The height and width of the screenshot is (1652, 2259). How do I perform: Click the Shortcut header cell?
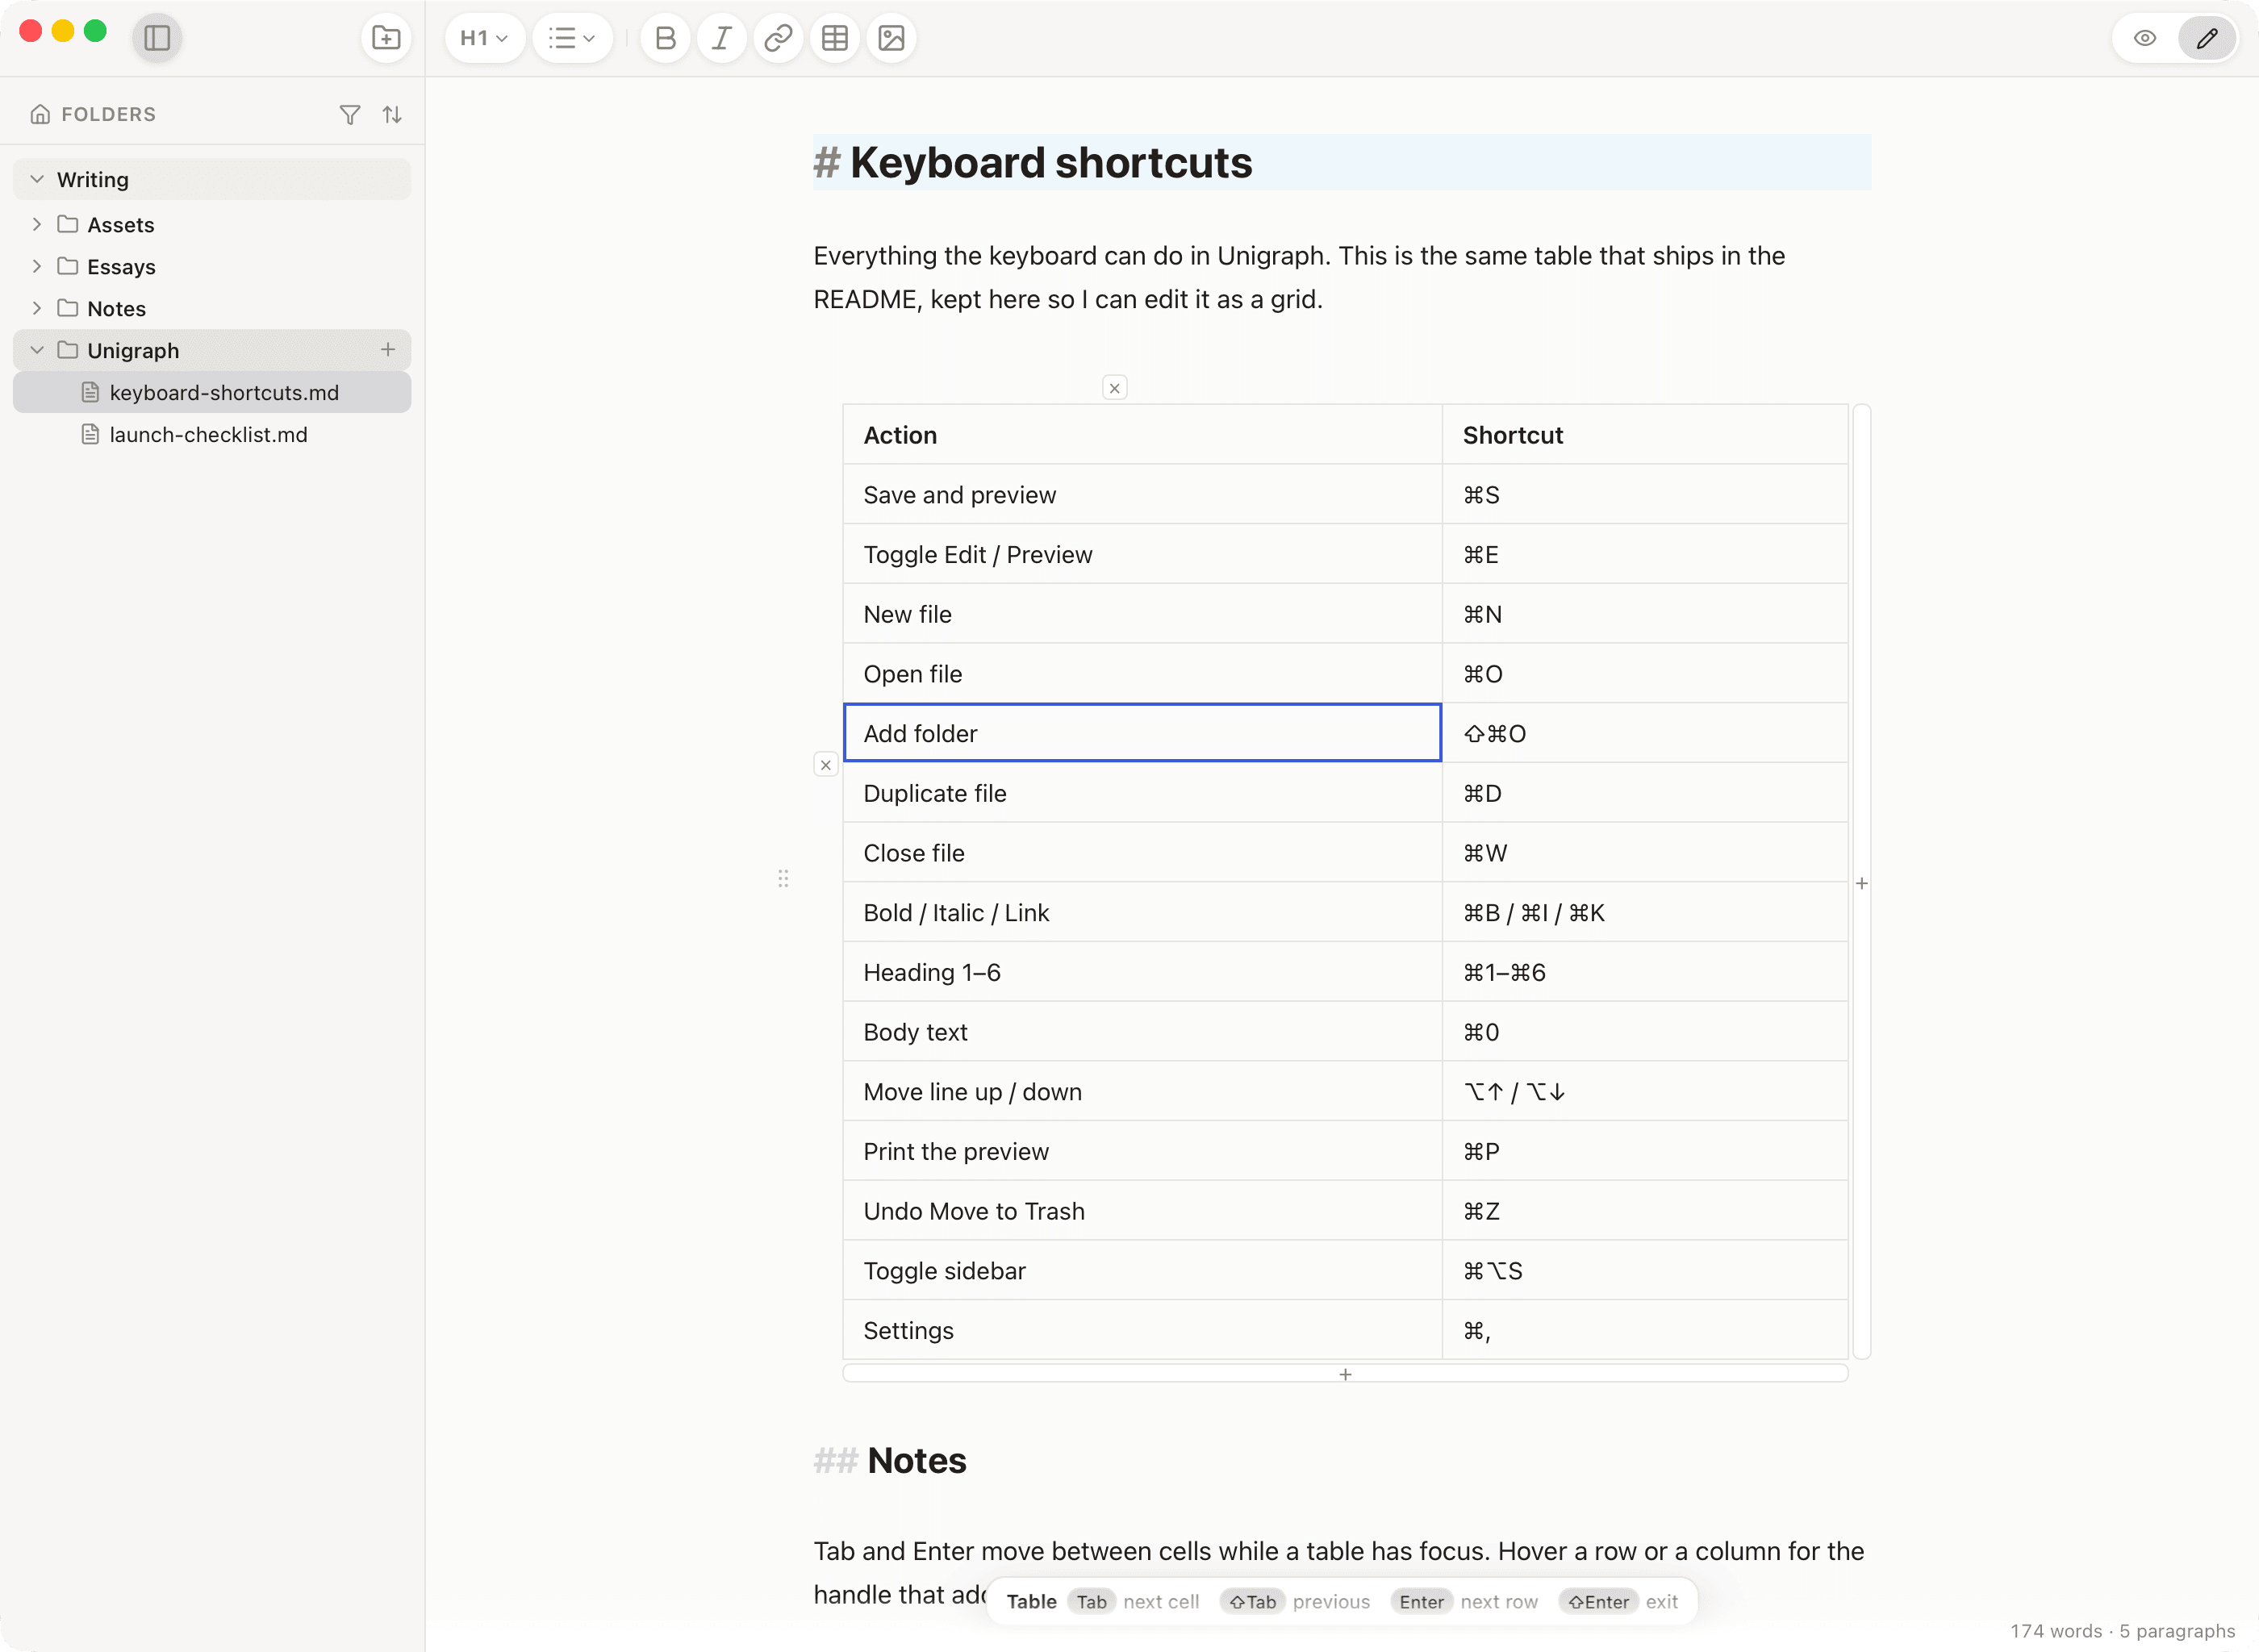coord(1646,435)
